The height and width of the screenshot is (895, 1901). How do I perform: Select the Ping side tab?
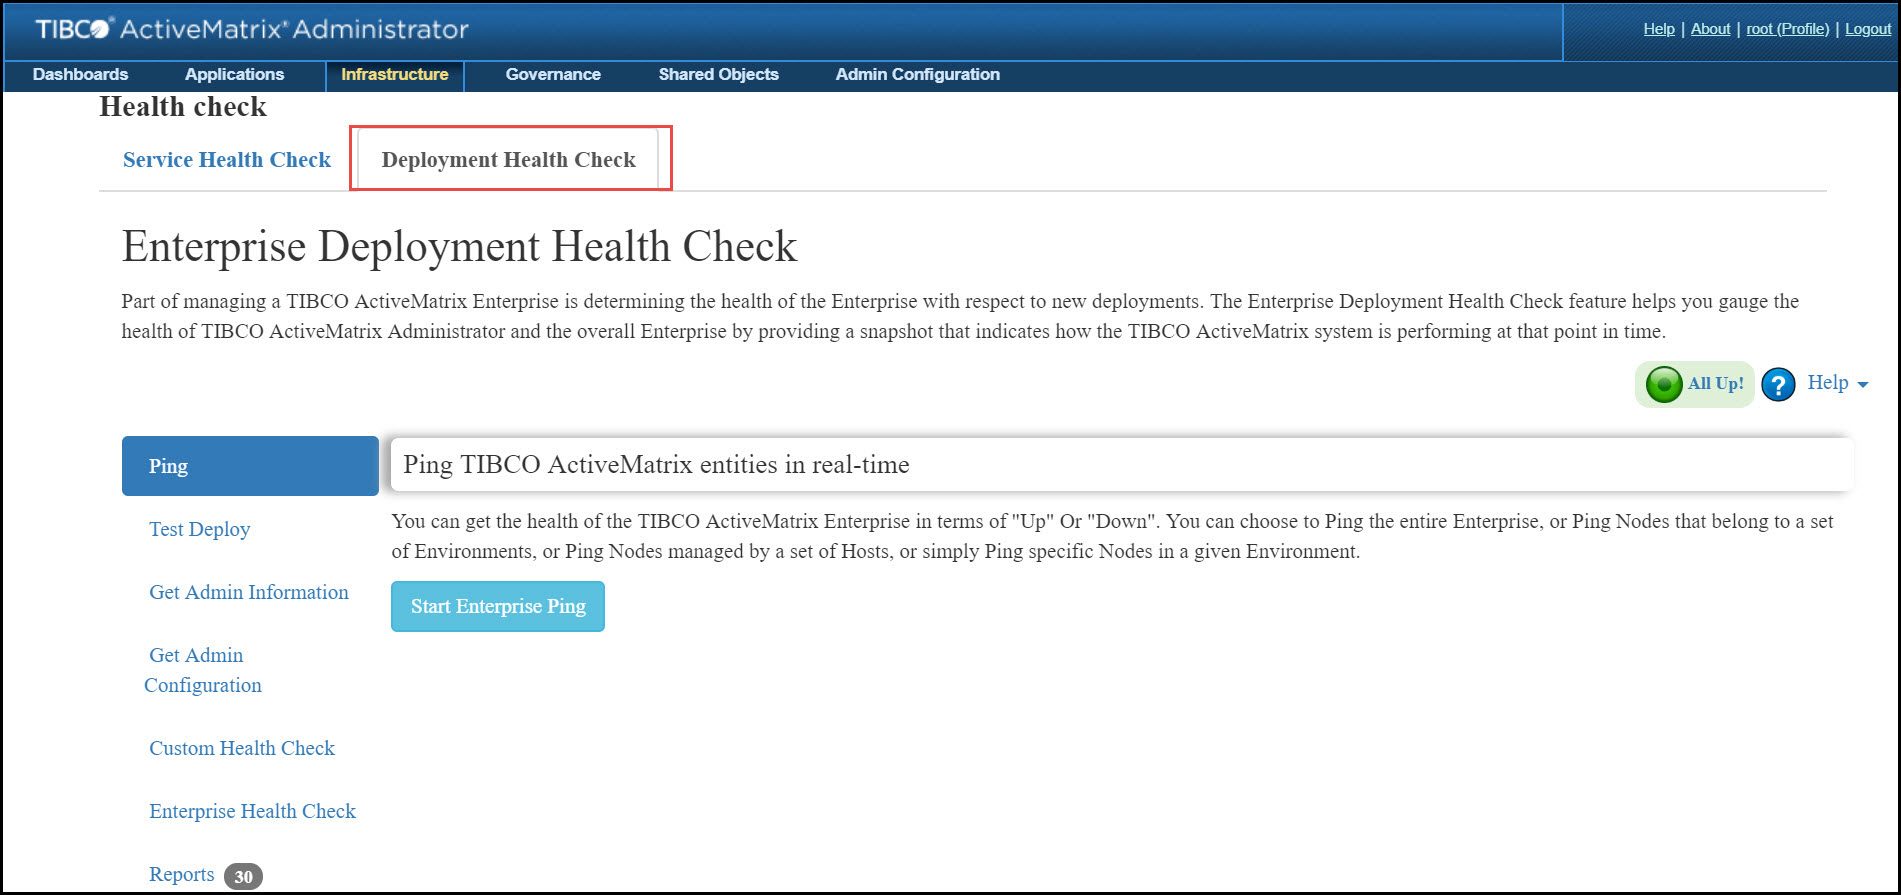click(250, 466)
